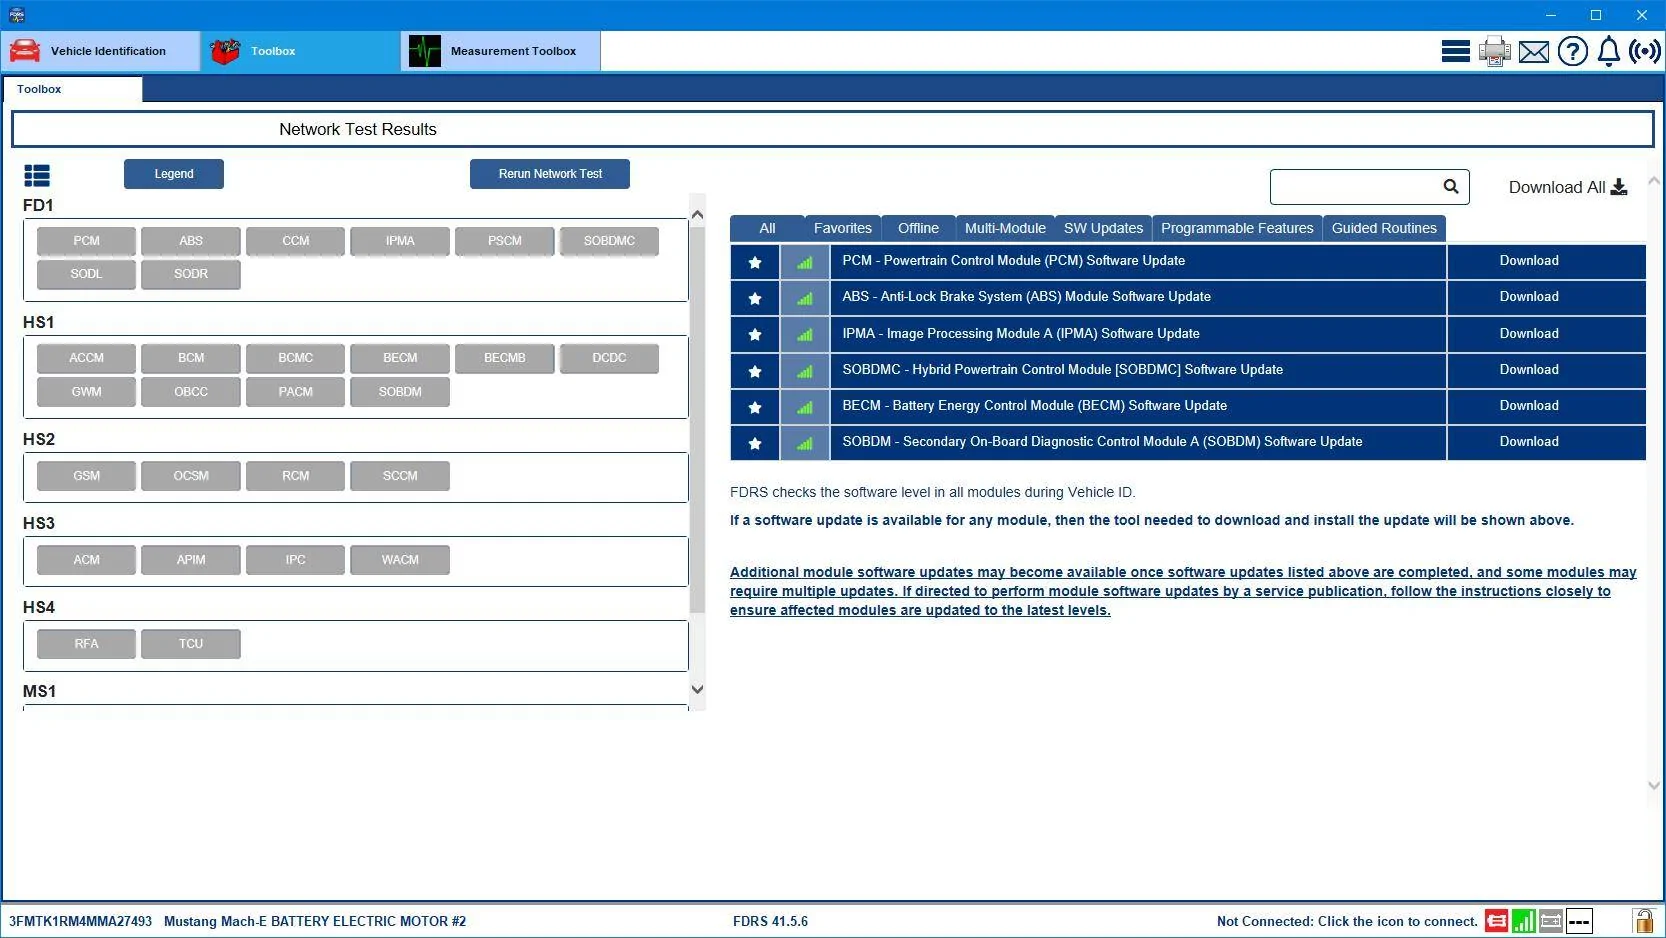
Task: Open the additional module software updates link
Action: pos(1183,591)
